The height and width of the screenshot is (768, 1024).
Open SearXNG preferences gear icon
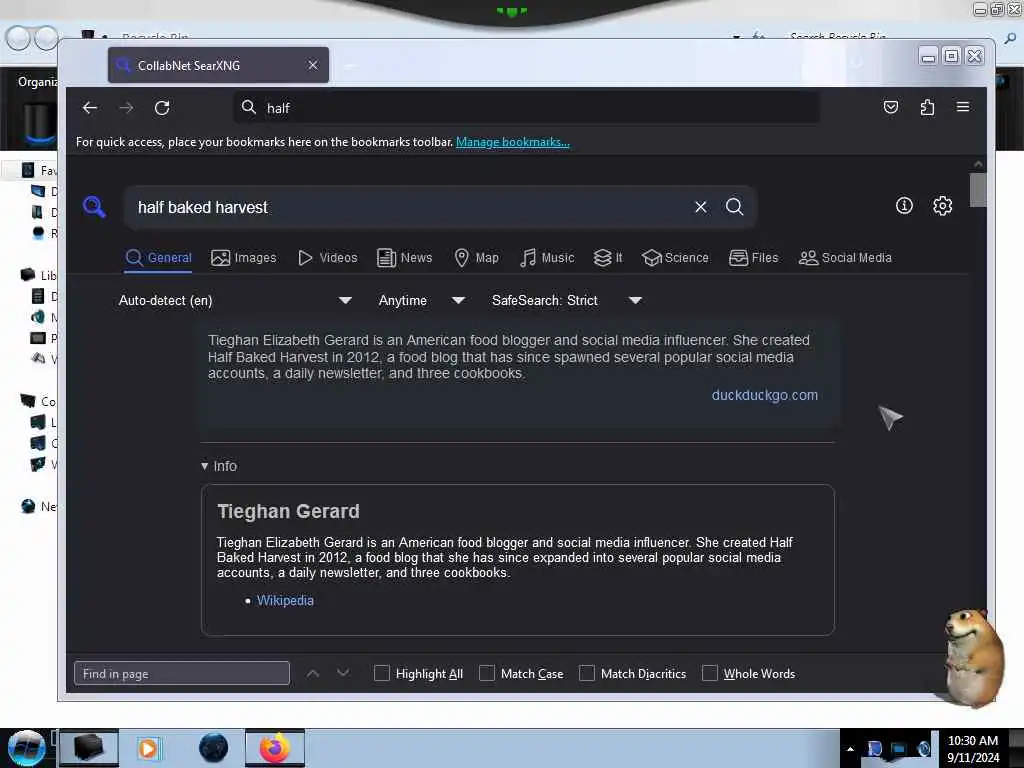tap(942, 206)
